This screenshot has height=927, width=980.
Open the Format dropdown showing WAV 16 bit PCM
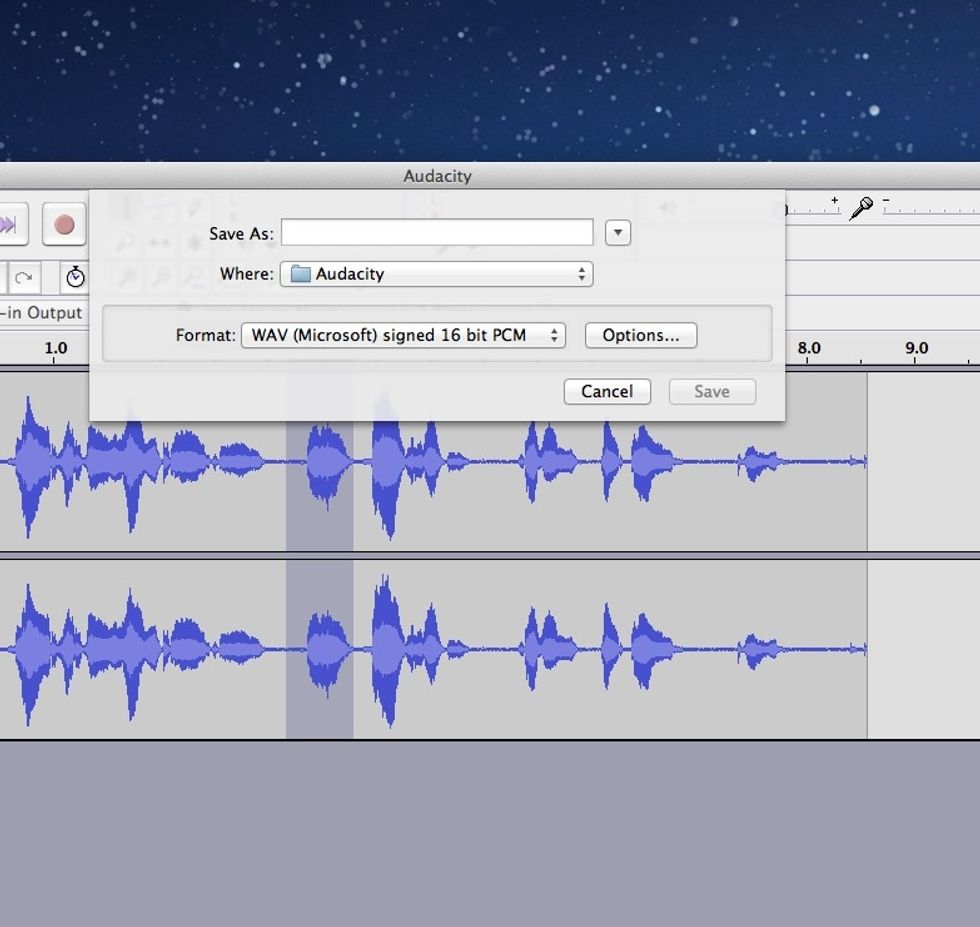(403, 335)
